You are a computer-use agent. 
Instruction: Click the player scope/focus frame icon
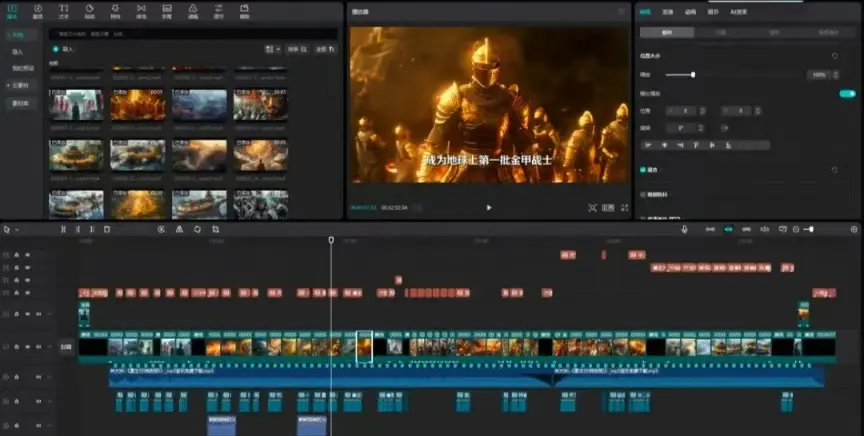[592, 208]
